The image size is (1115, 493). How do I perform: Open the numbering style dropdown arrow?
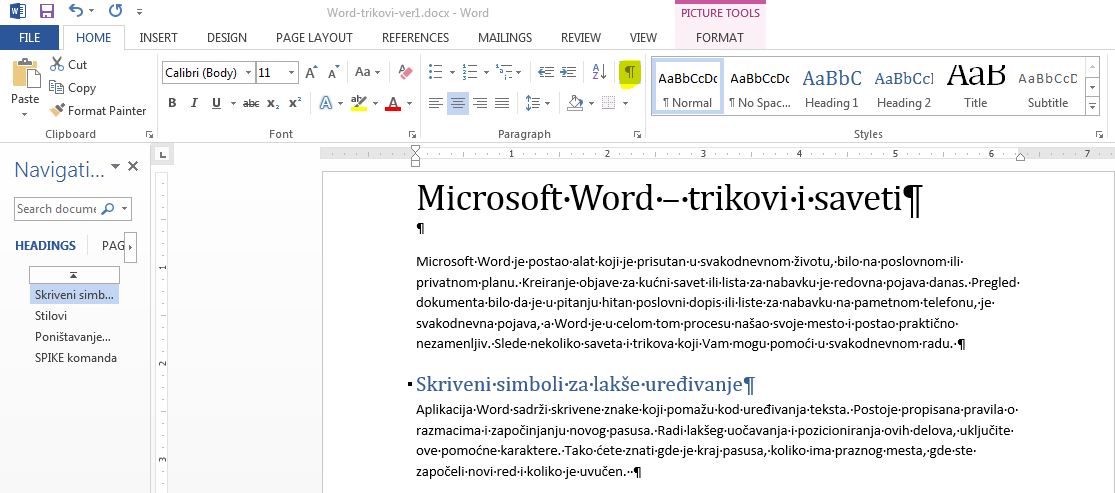click(486, 72)
